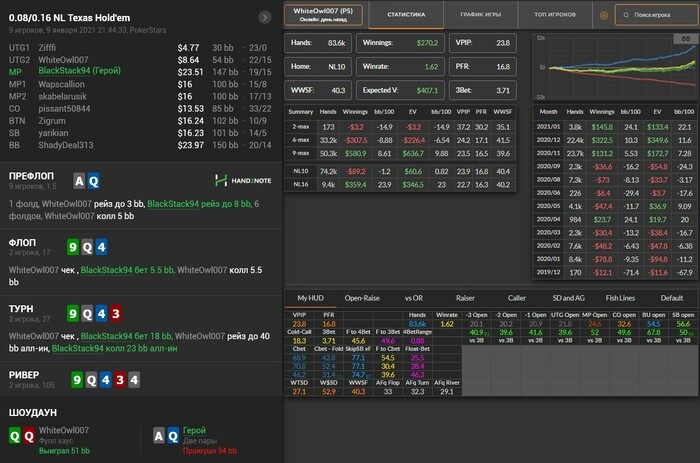Select the 6-max row in Summary table

400,140
